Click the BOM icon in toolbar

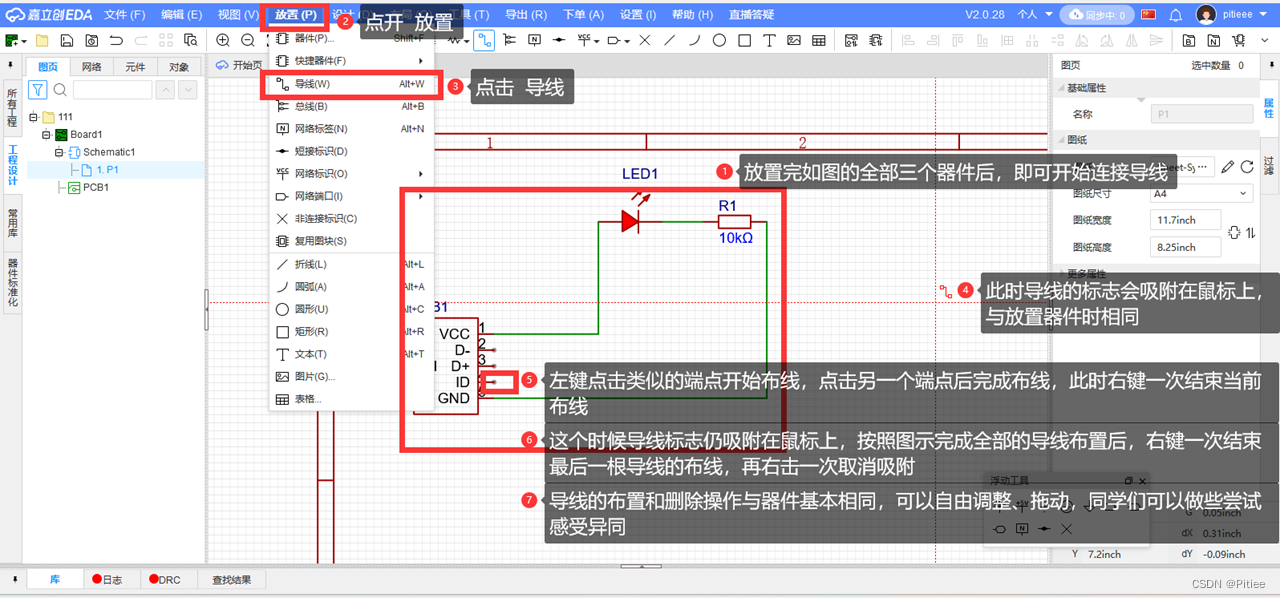(1189, 40)
